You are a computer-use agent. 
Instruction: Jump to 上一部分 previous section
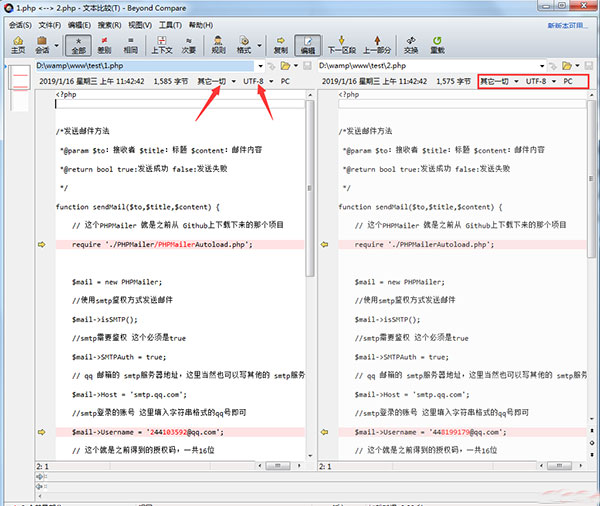[377, 45]
